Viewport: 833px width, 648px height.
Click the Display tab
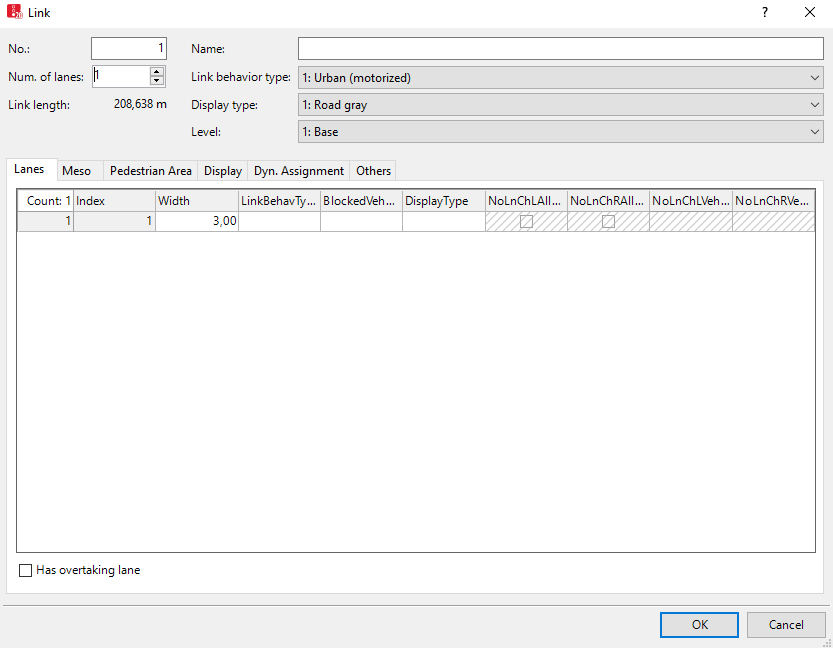223,171
